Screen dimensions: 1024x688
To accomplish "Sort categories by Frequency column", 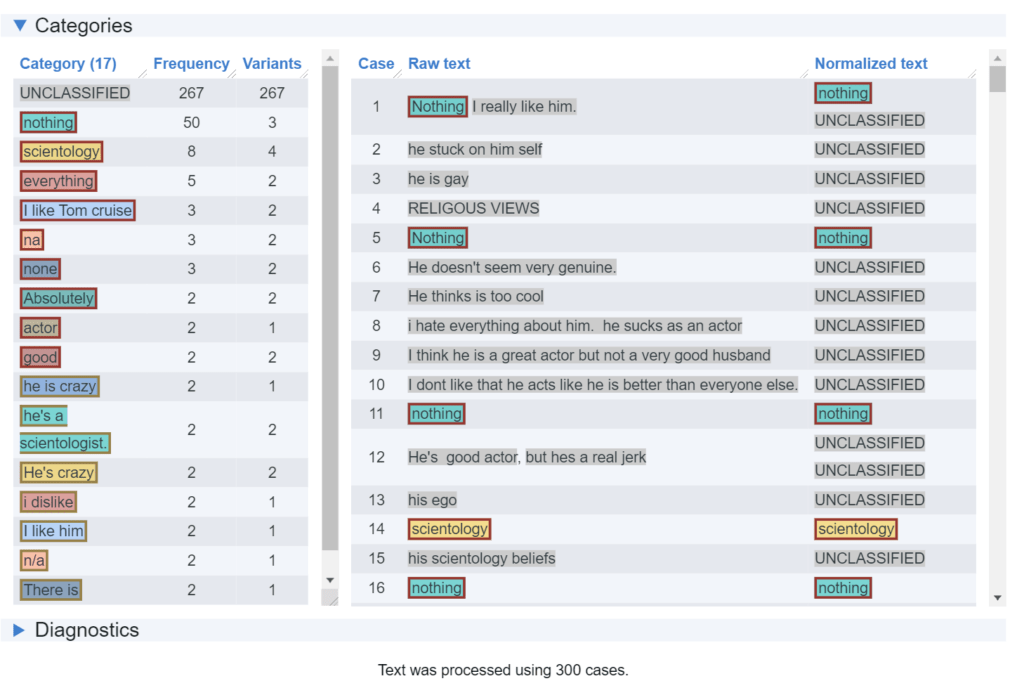I will 191,64.
